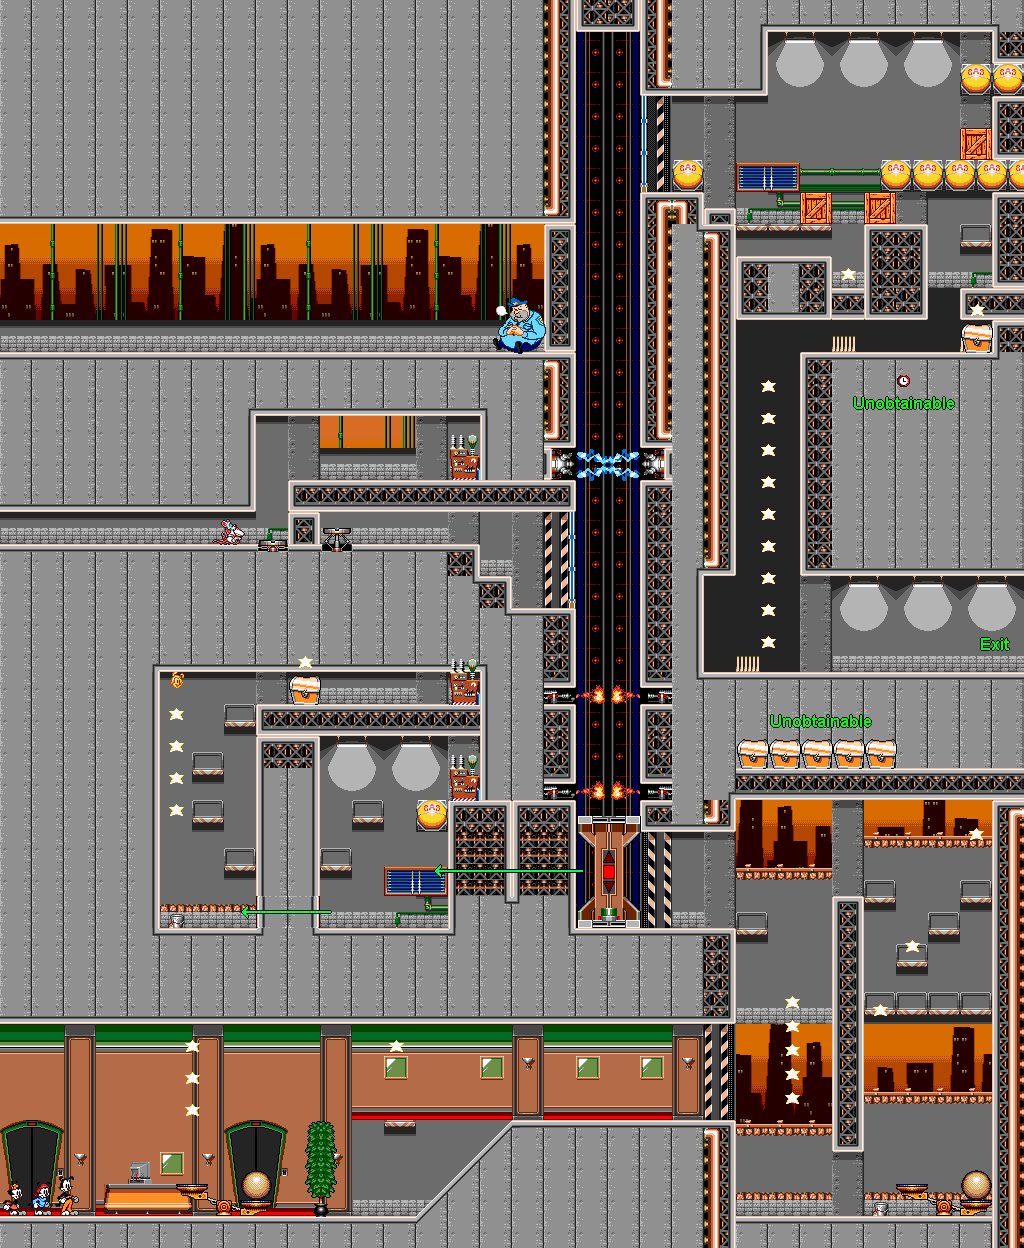Click the wooden crate stacked on the GAS buttons
Image resolution: width=1024 pixels, height=1248 pixels.
point(976,144)
